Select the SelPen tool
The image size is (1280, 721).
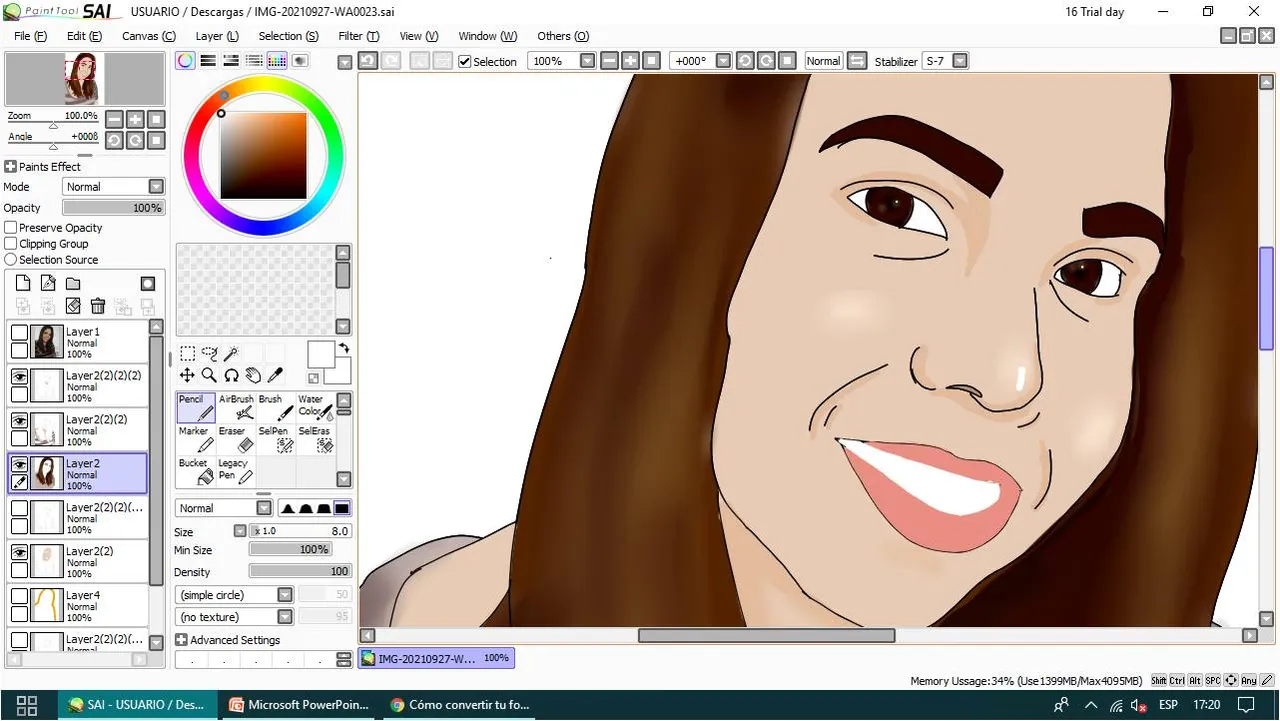tap(276, 439)
